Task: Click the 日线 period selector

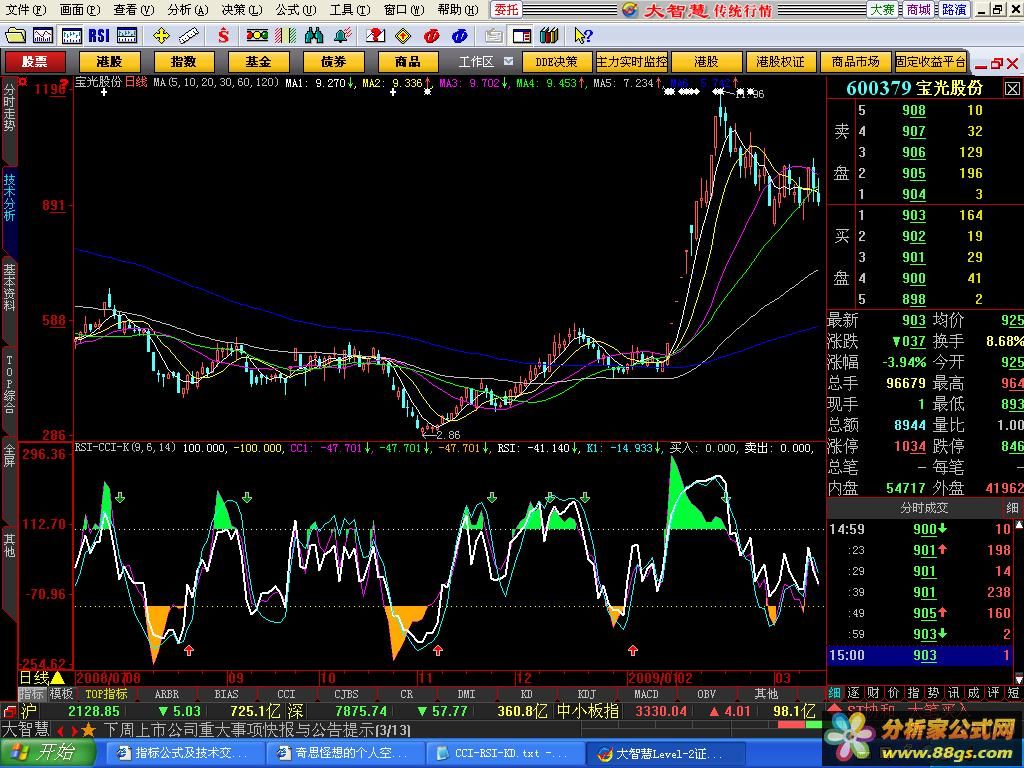Action: tap(41, 678)
